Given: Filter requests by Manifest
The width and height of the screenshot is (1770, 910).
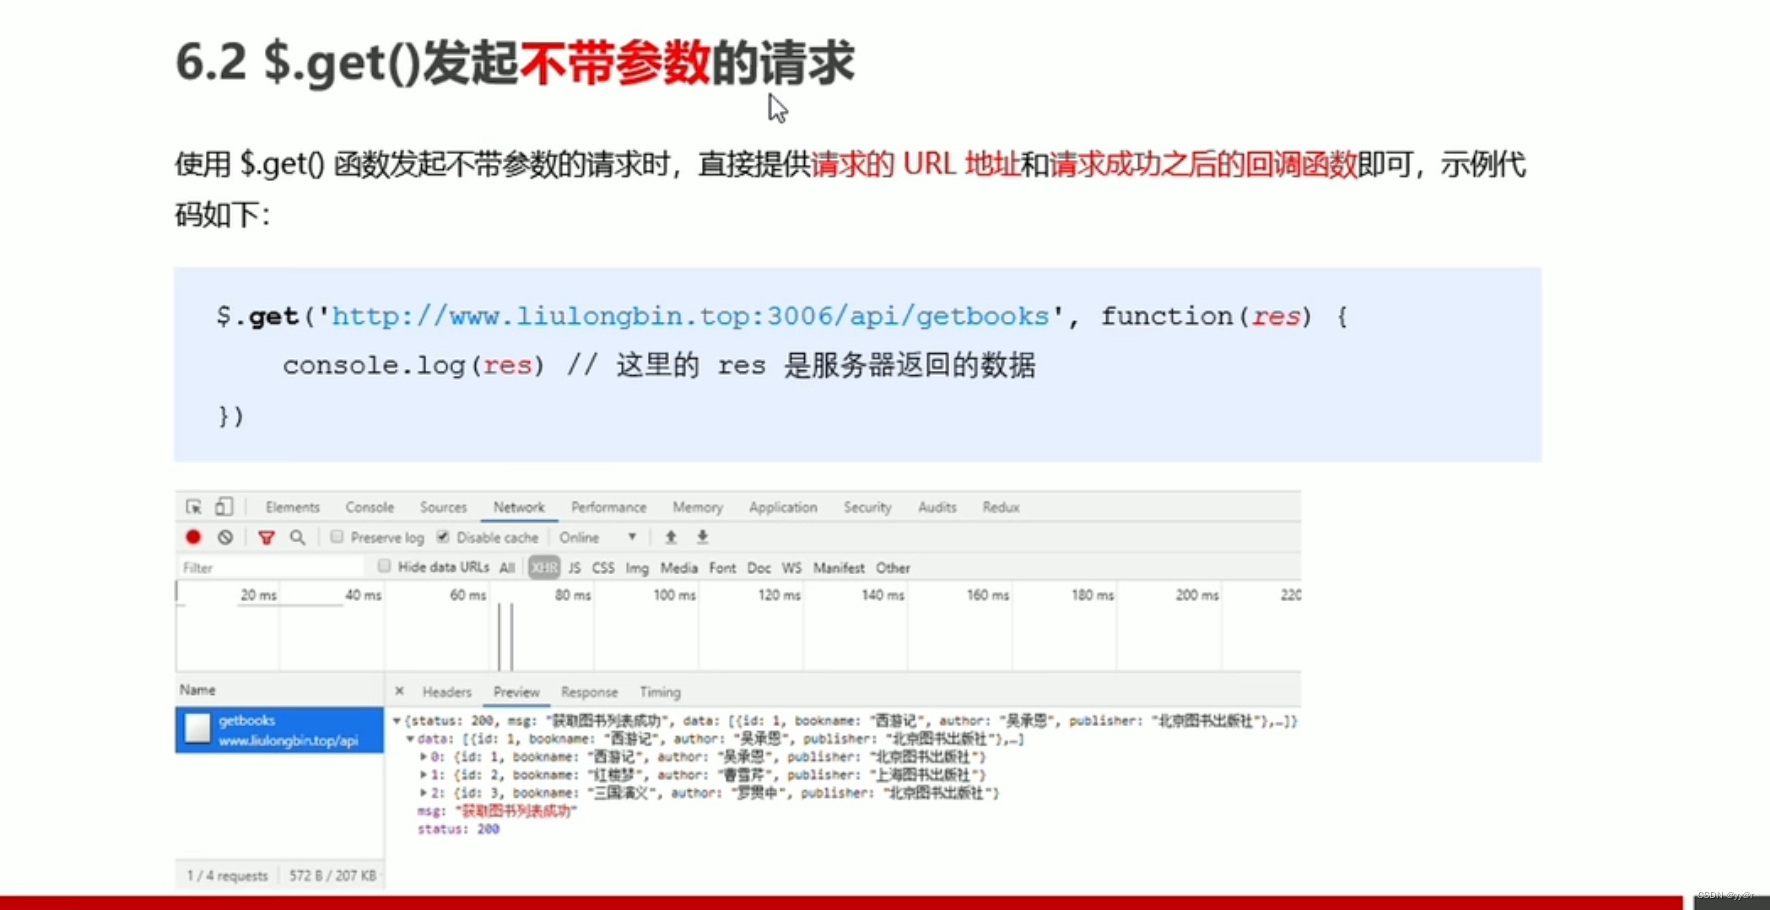Looking at the screenshot, I should [x=839, y=567].
